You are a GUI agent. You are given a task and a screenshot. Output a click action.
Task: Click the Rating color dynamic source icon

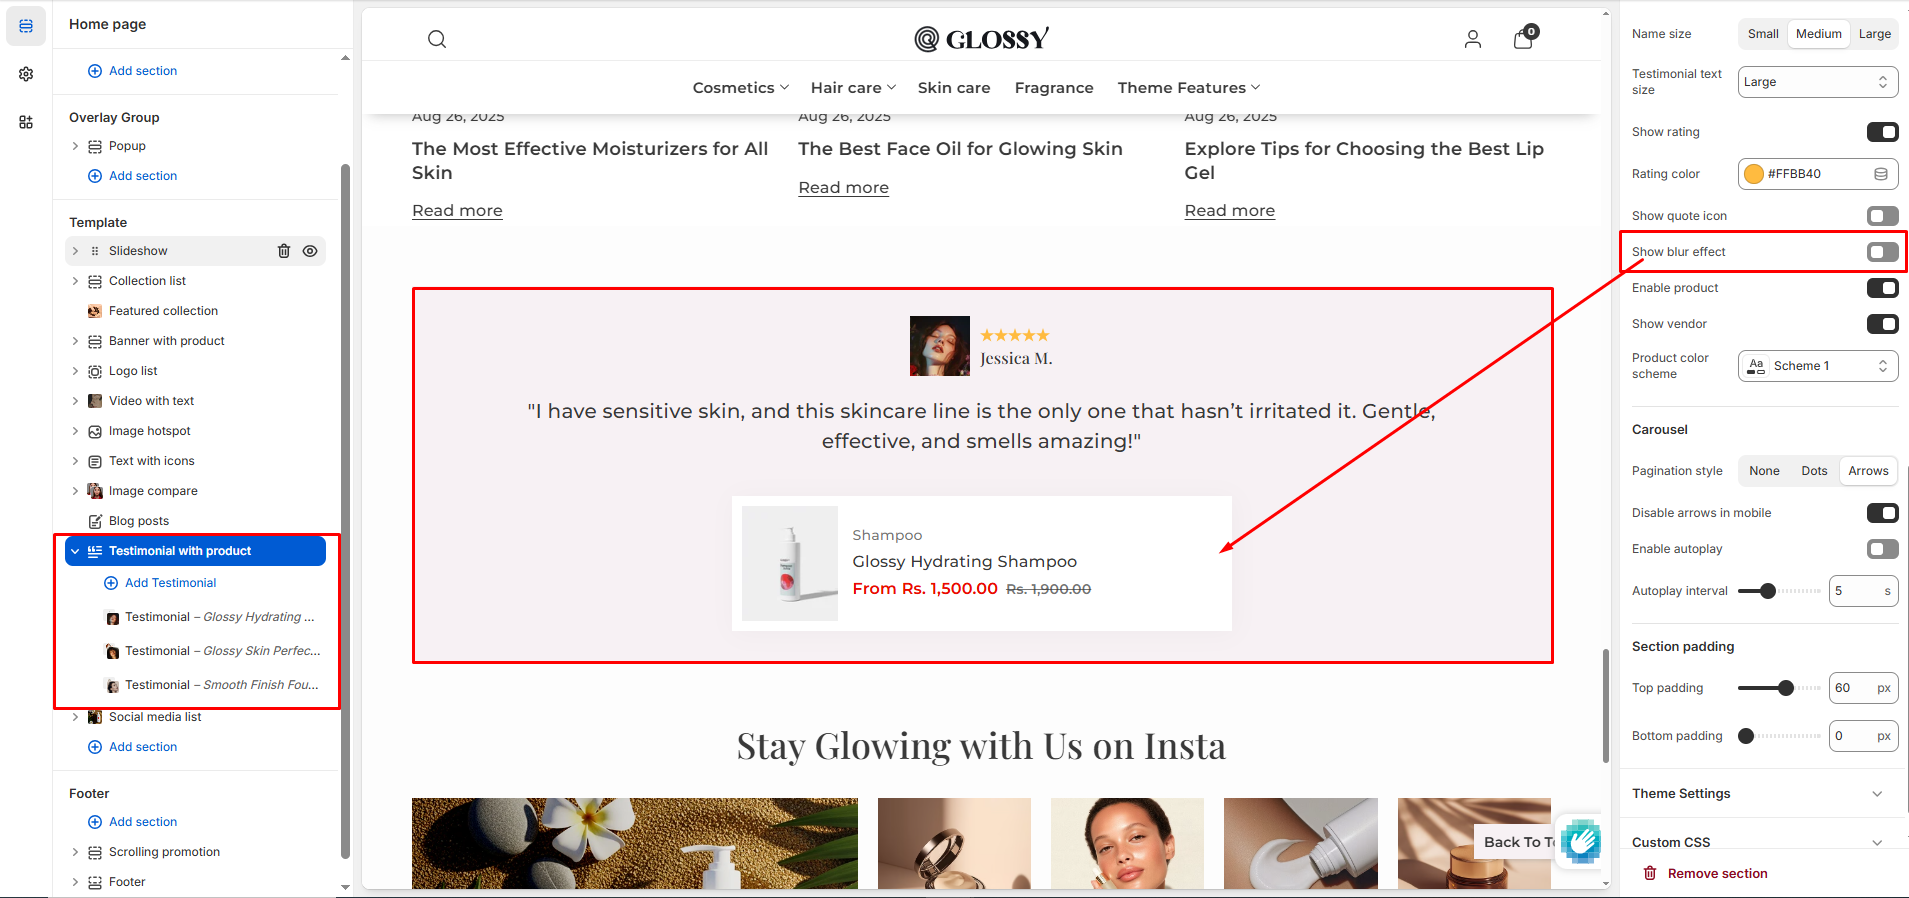click(1881, 174)
